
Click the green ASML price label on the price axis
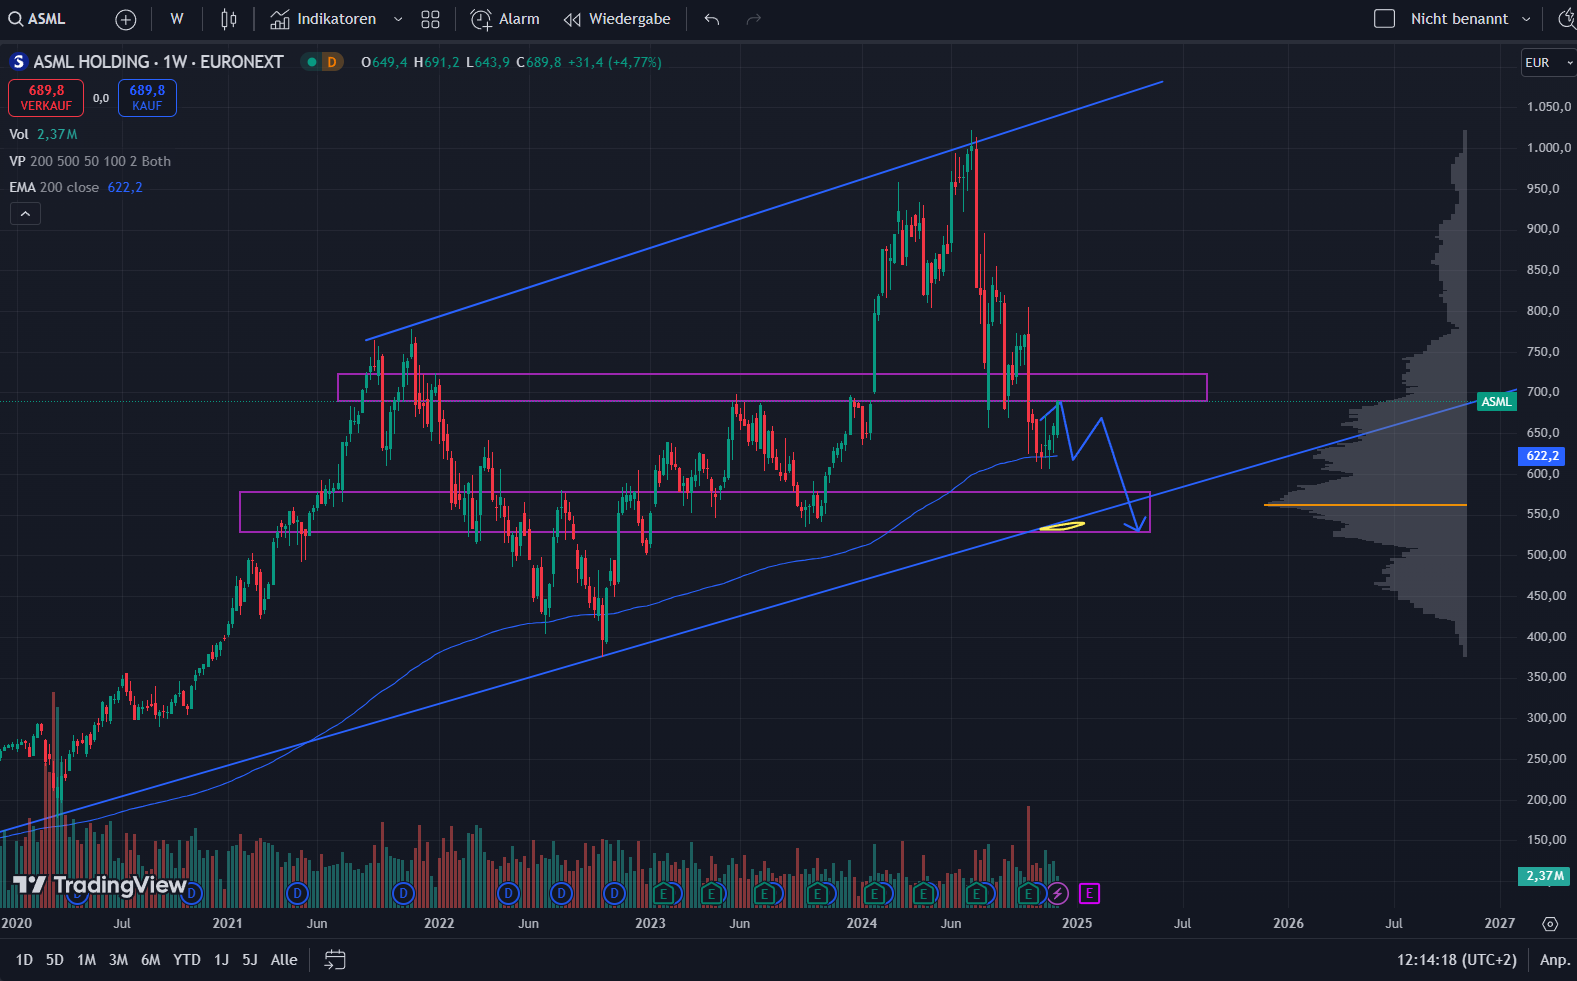[1496, 402]
